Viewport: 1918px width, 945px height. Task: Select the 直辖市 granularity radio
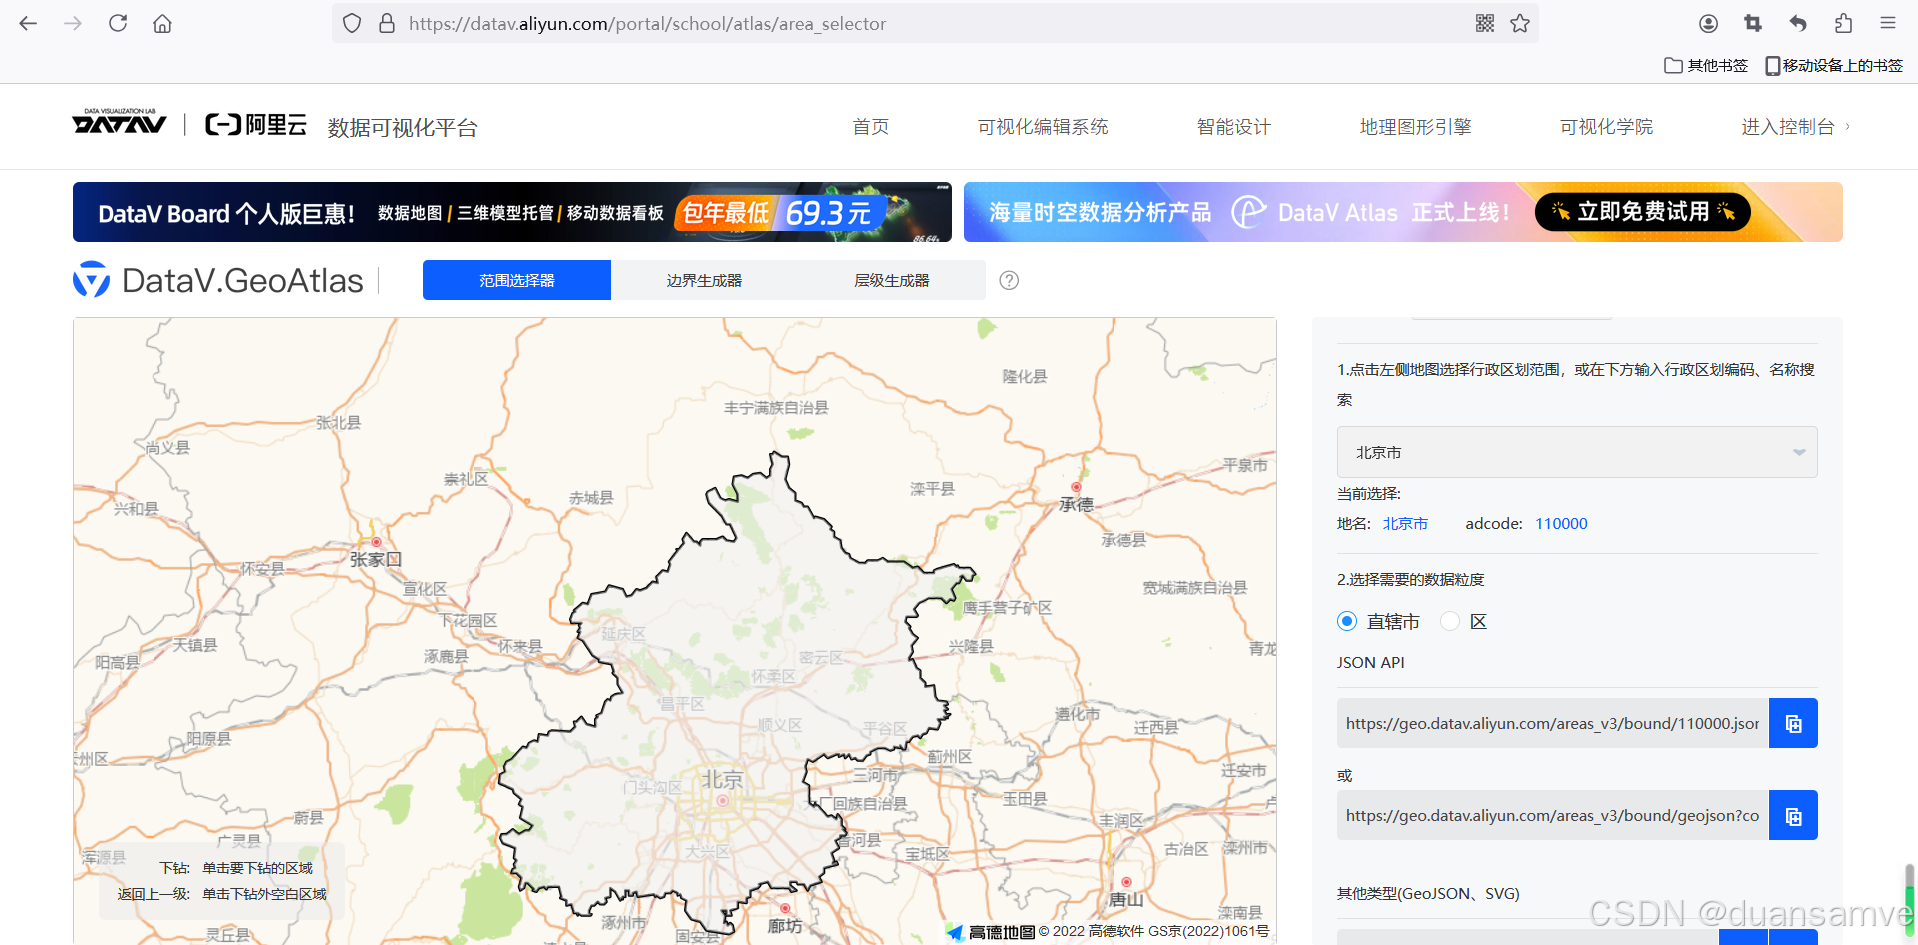(x=1347, y=622)
